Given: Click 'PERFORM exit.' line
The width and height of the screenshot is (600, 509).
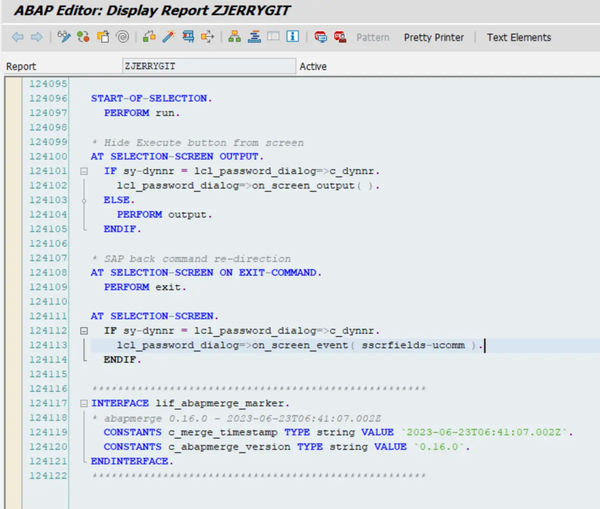Looking at the screenshot, I should pyautogui.click(x=145, y=287).
